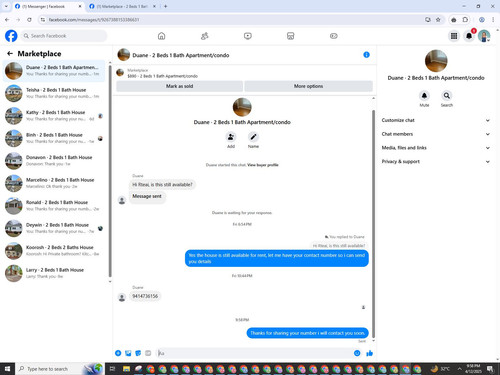Open Marcelino - 2 Beds 1 Bath House chat
The image size is (500, 375).
54,183
